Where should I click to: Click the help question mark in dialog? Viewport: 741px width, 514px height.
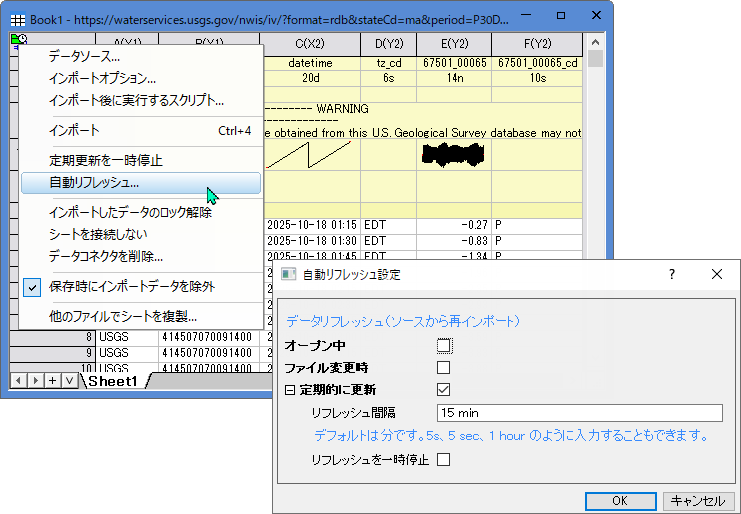point(671,274)
